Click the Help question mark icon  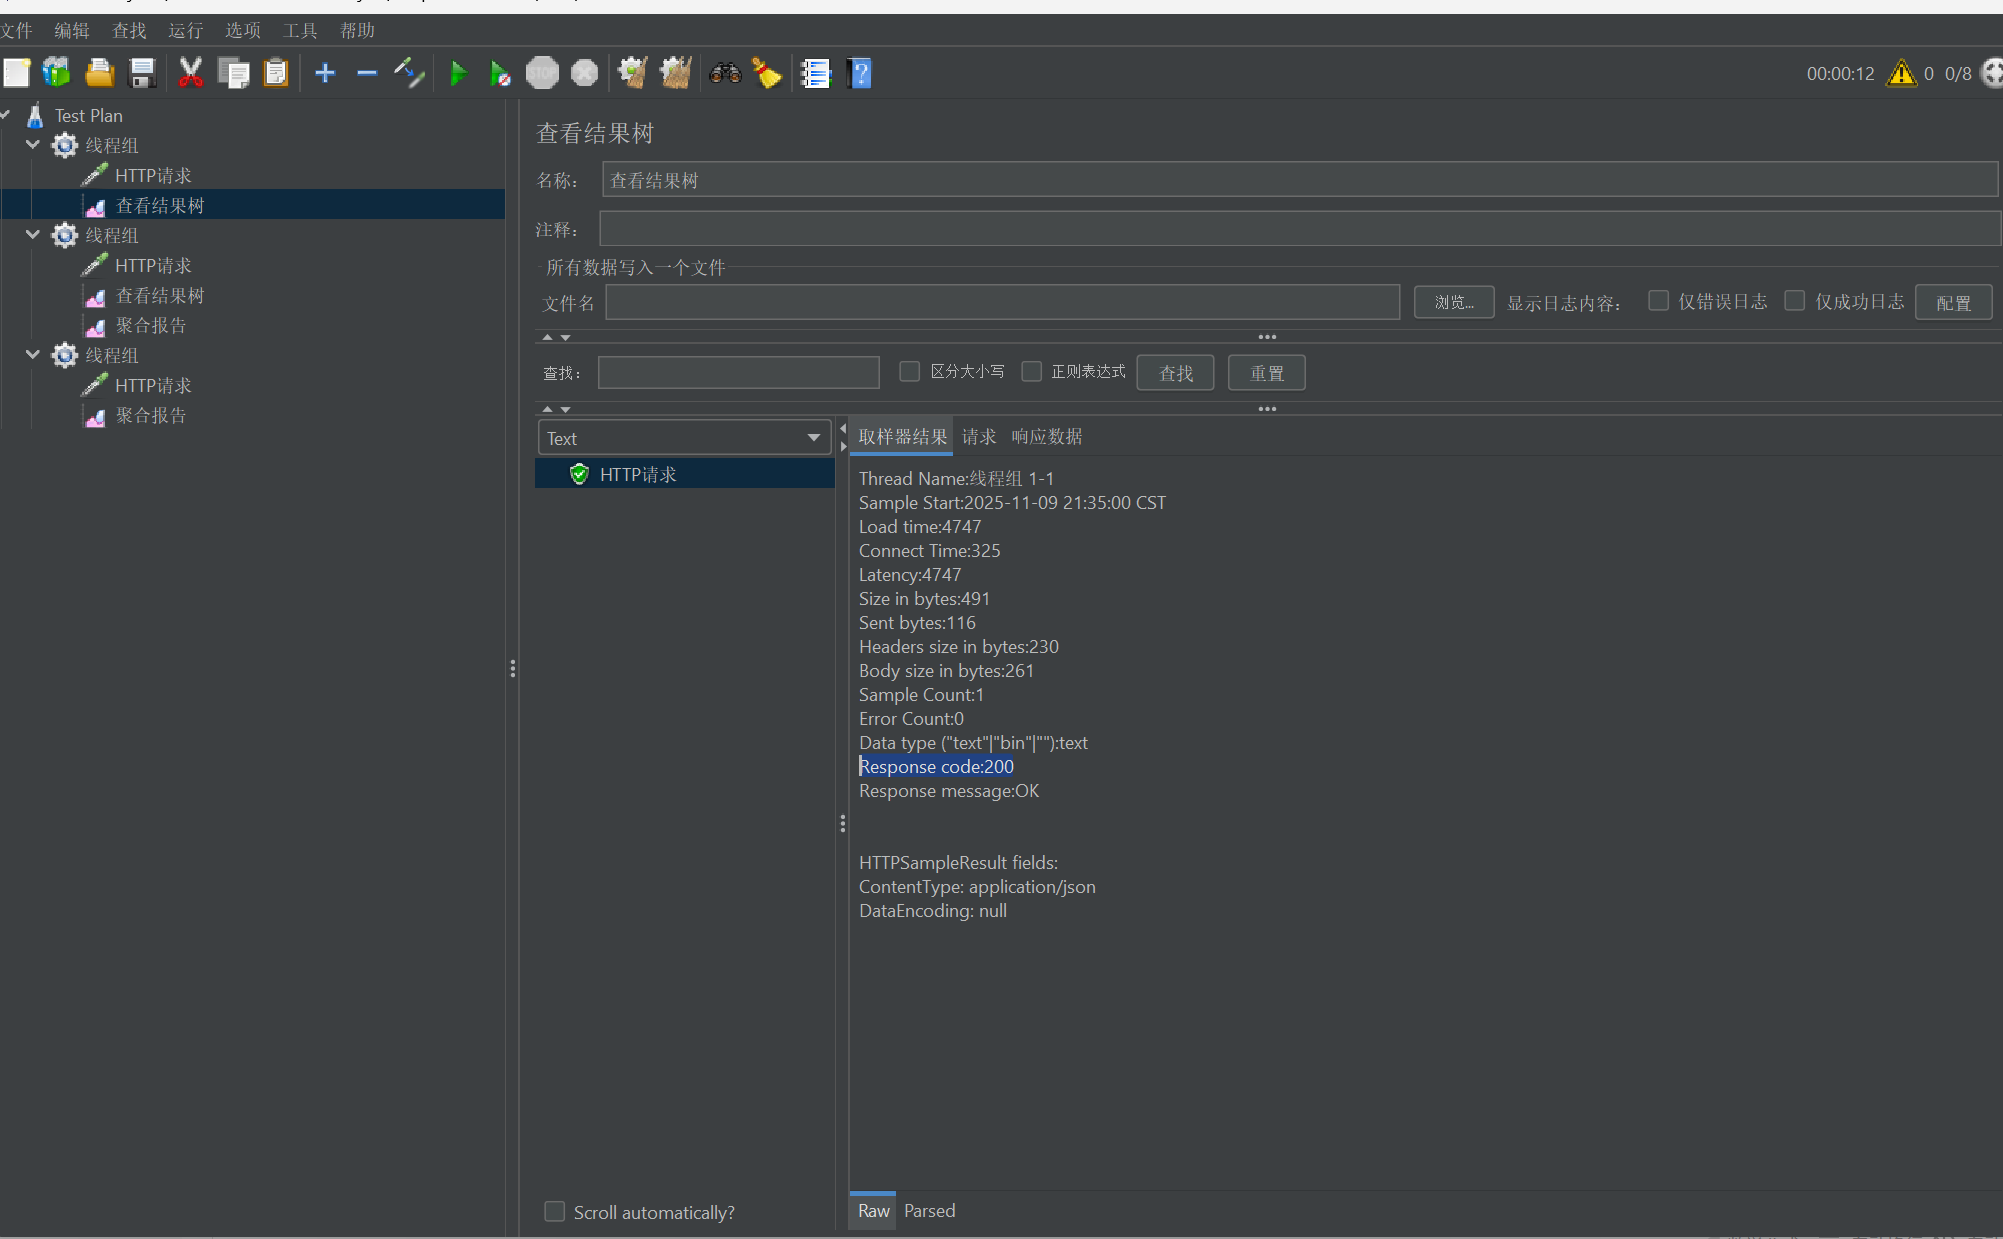pos(860,73)
